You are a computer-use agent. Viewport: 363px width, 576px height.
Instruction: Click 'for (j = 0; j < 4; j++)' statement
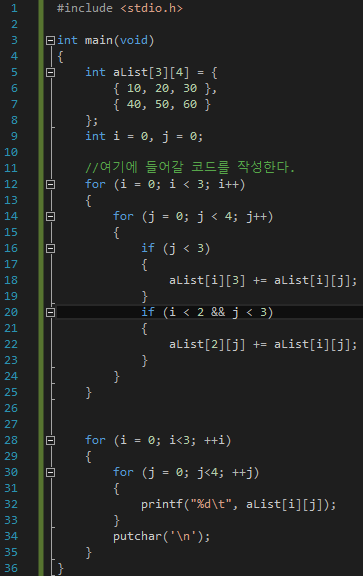point(193,216)
